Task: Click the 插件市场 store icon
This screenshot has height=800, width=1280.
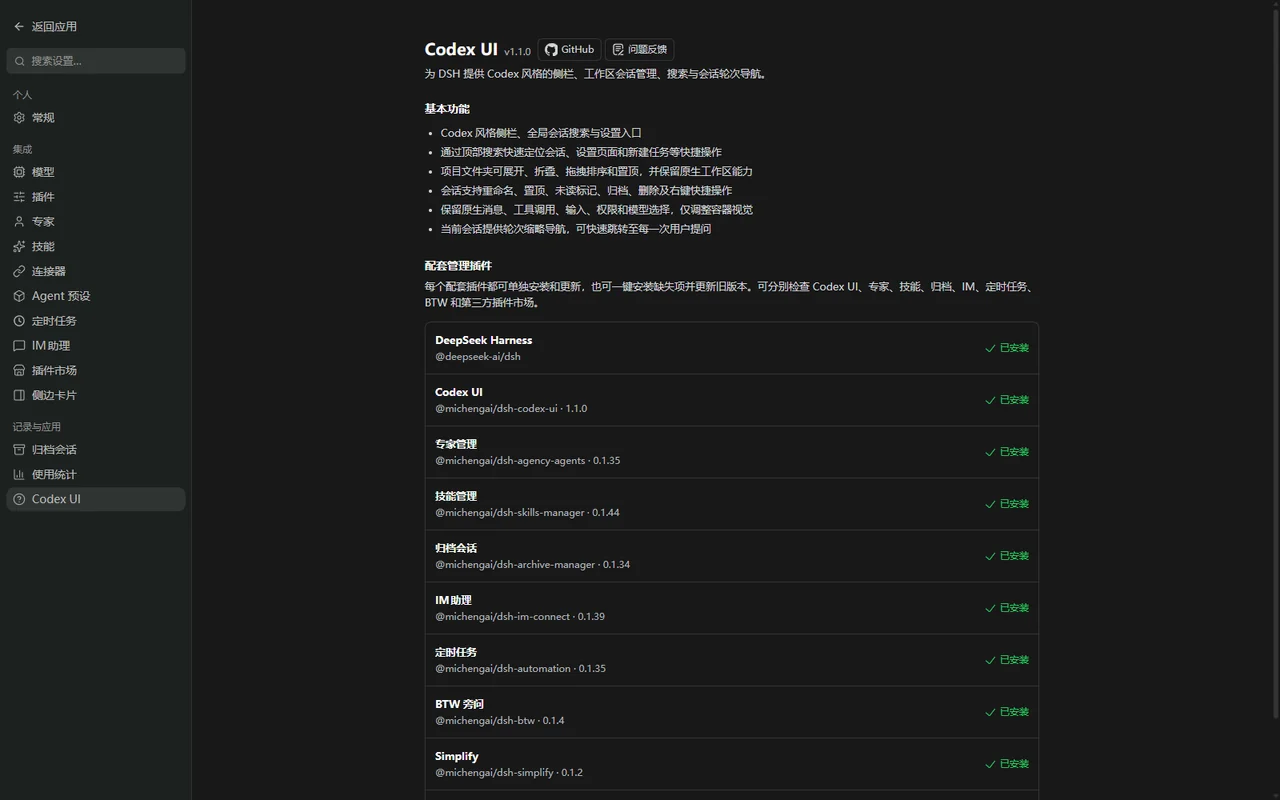Action: coord(19,370)
